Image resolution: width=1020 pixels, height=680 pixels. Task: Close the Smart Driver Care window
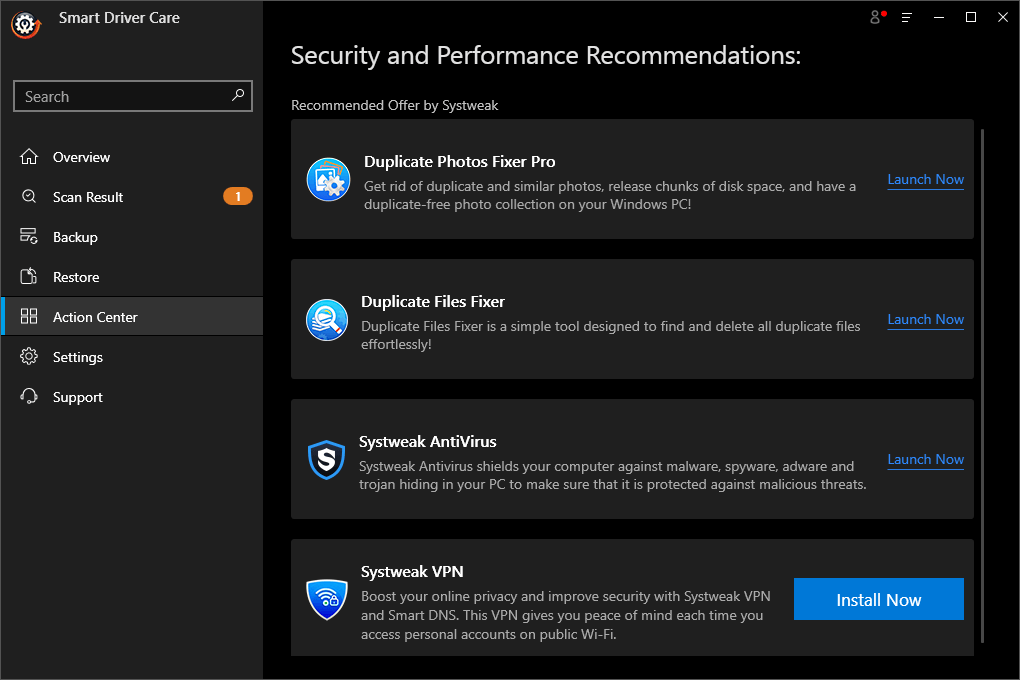point(1002,18)
